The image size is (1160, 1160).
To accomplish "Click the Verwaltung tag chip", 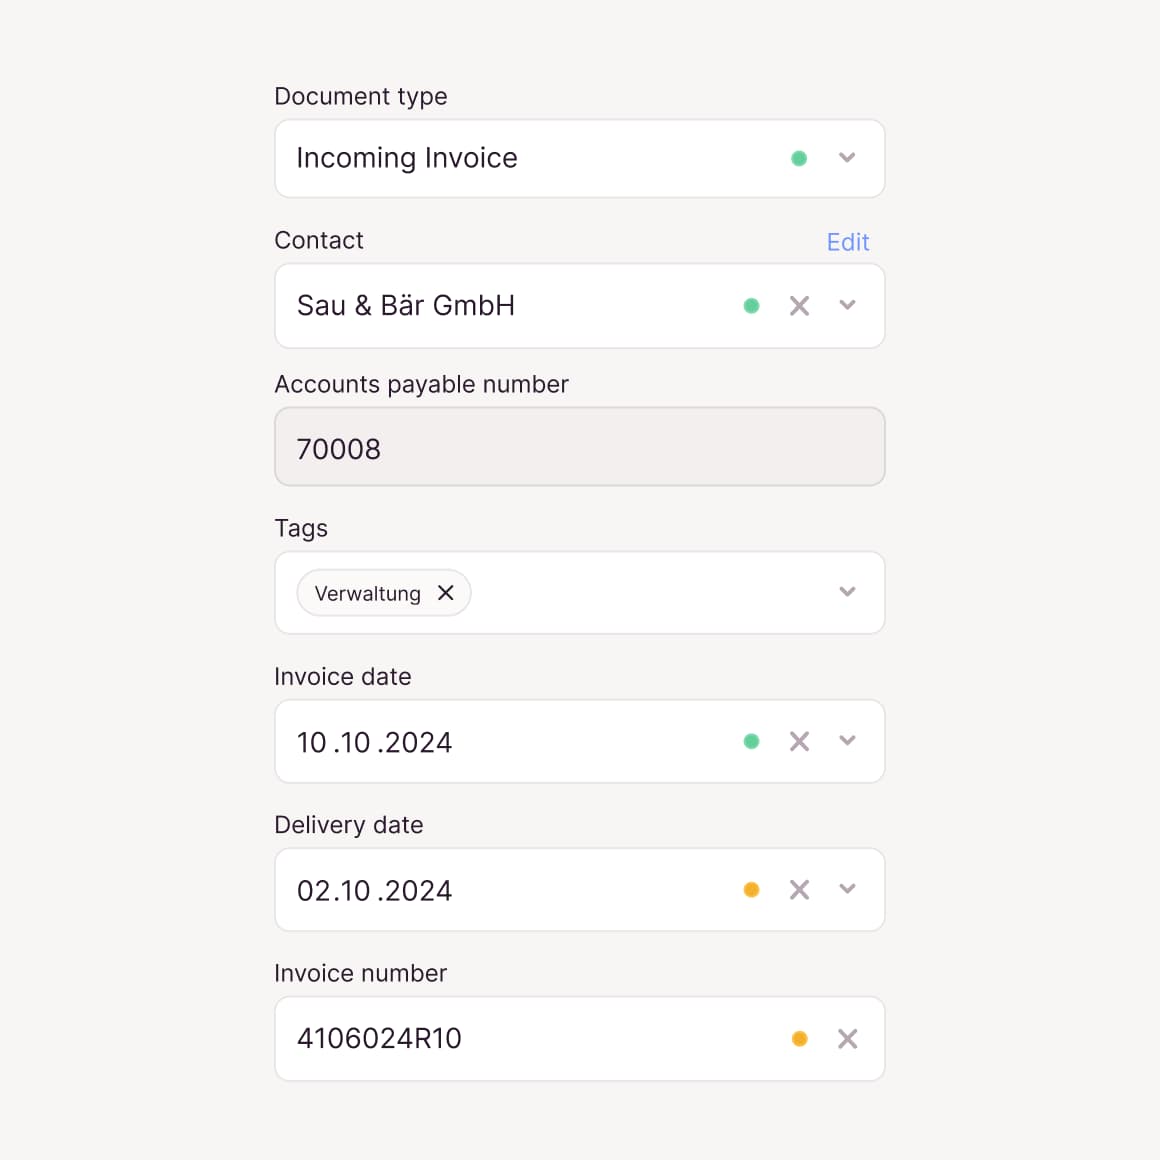I will click(368, 594).
